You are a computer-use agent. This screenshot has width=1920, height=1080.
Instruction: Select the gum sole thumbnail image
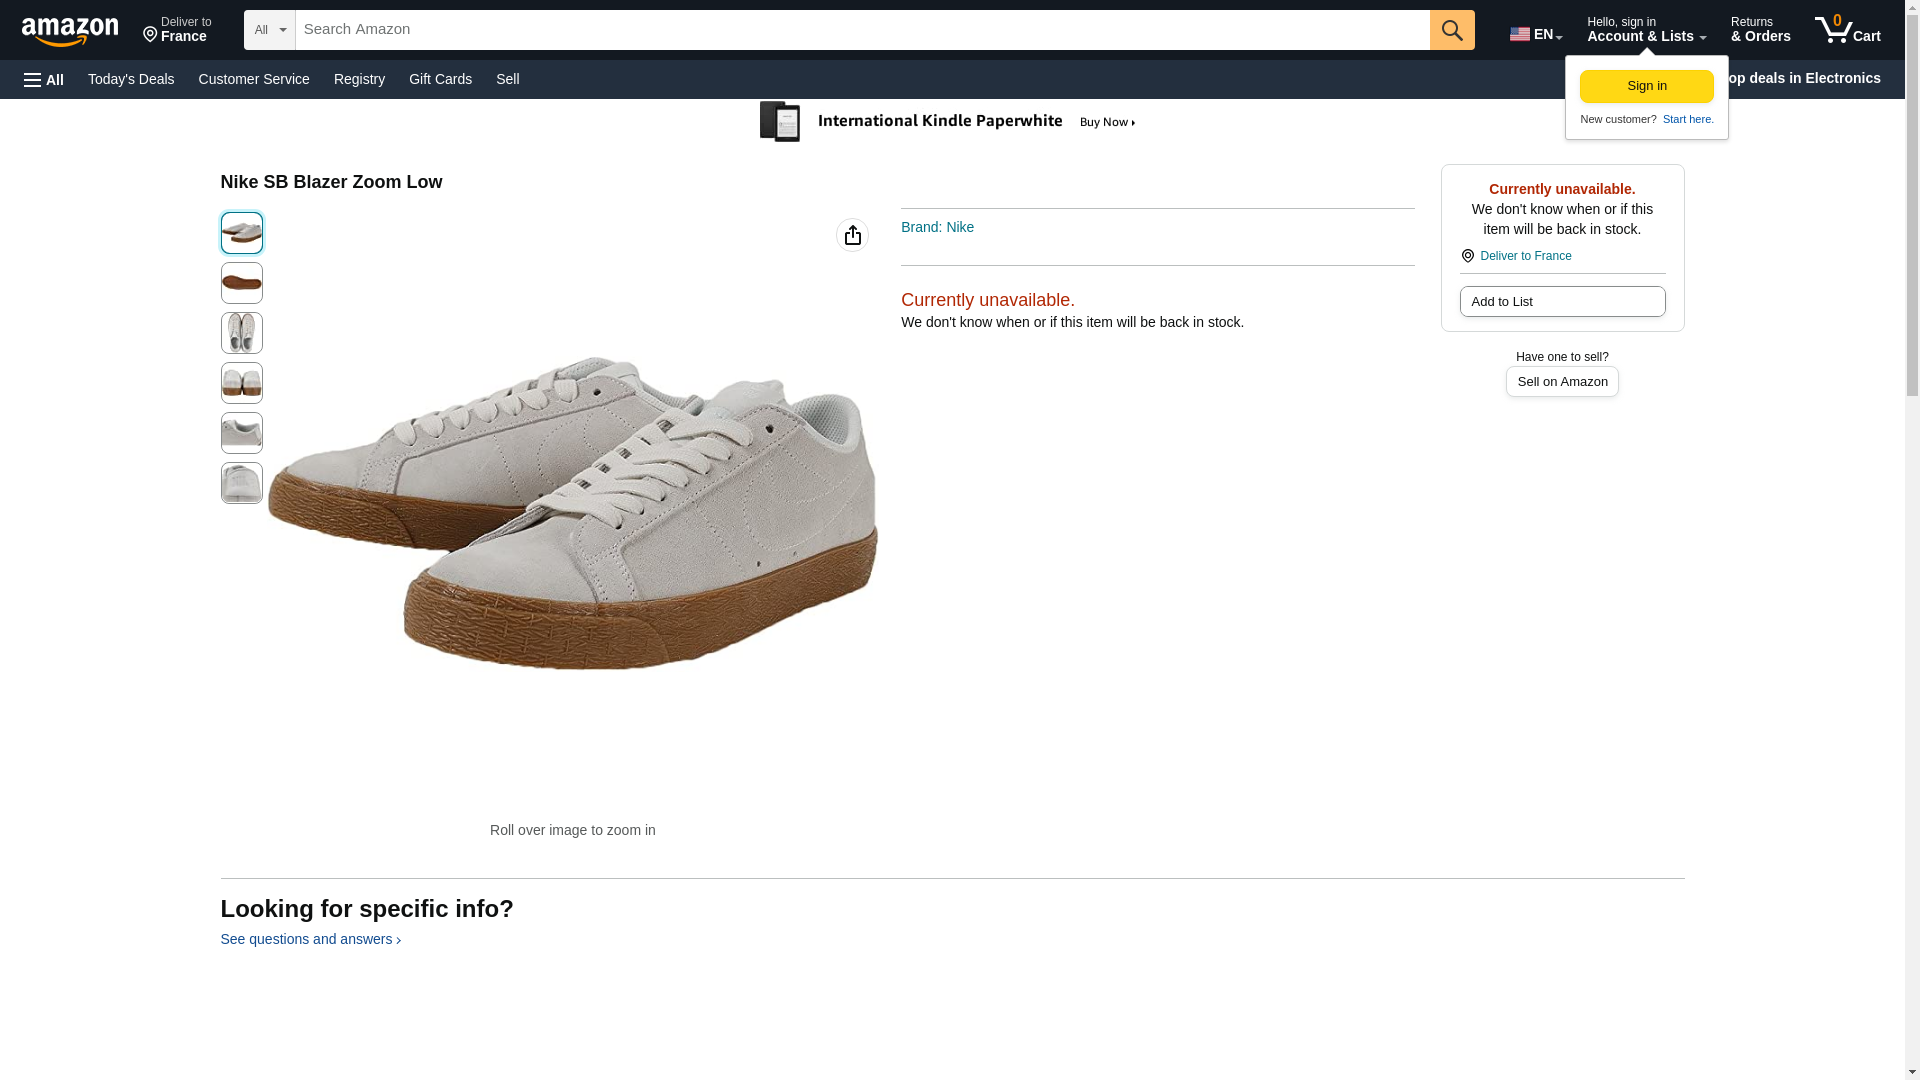(241, 283)
